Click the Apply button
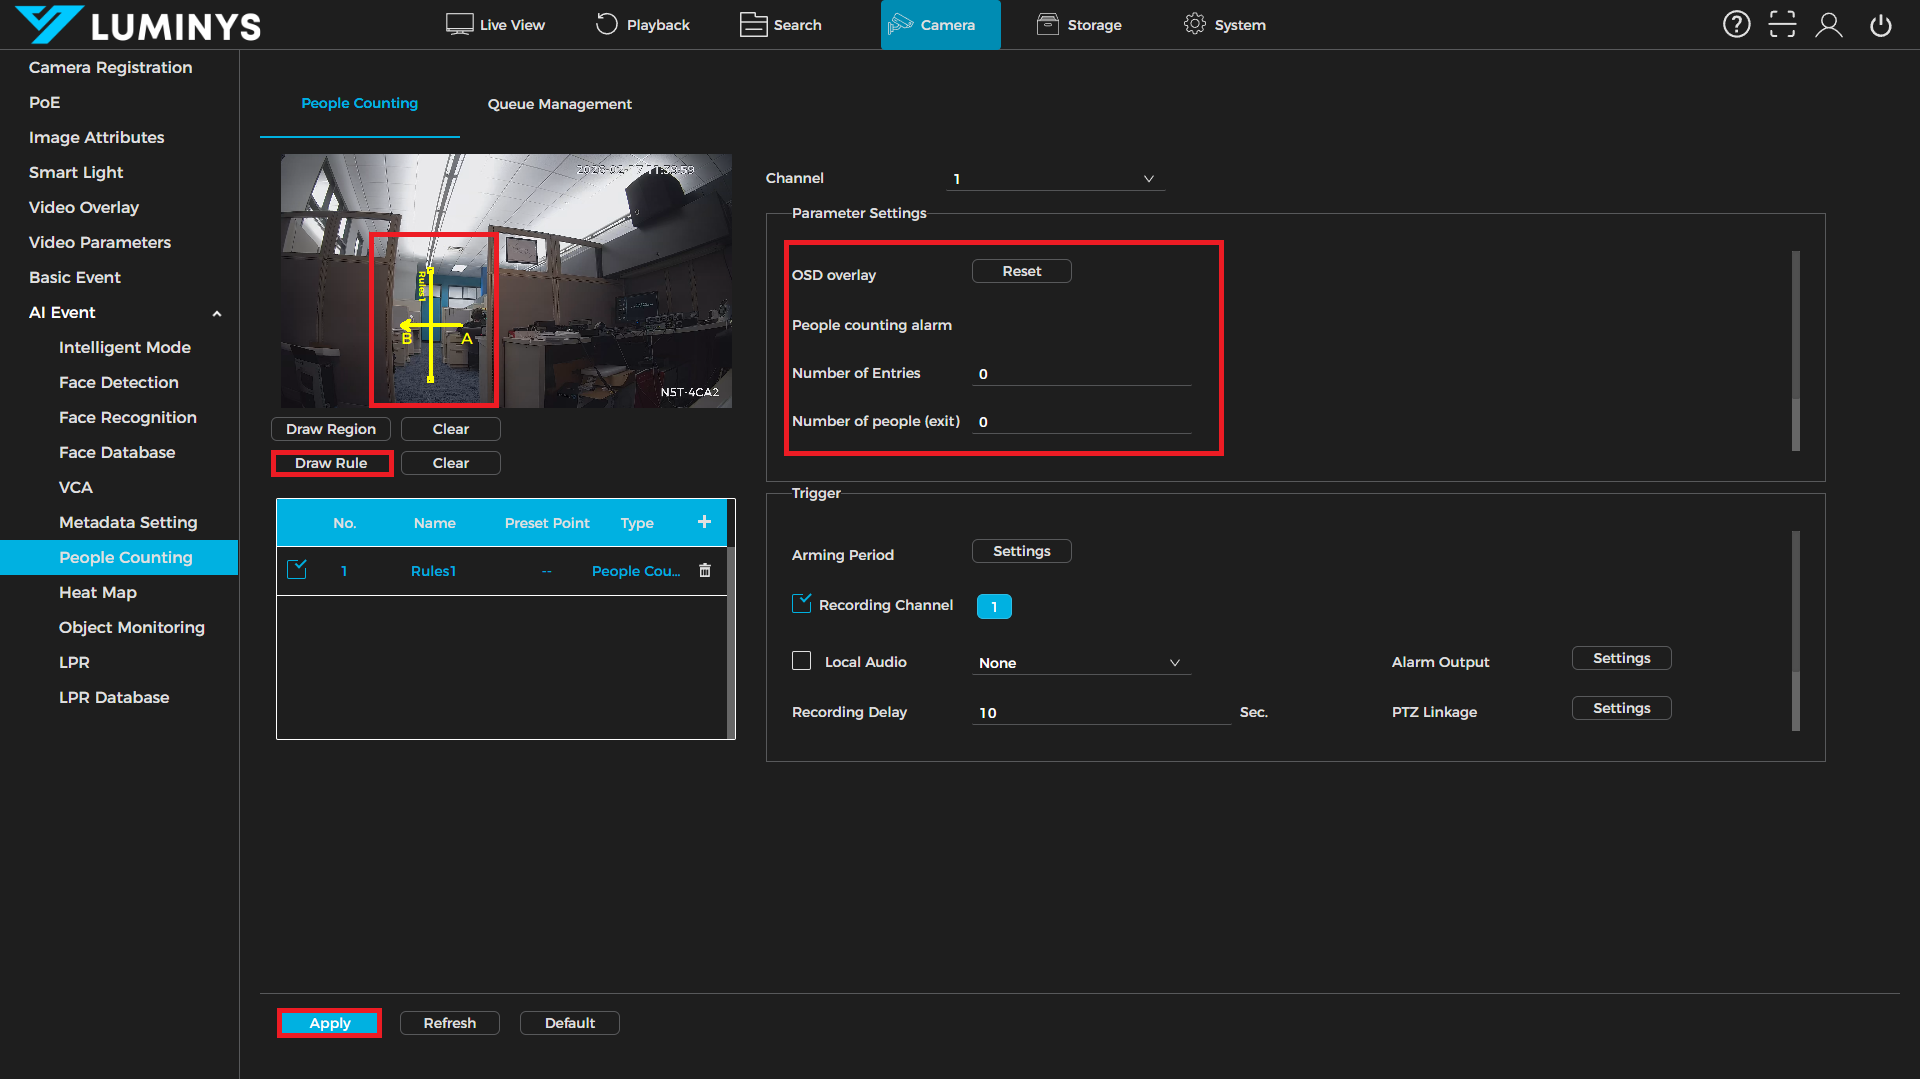Screen dimensions: 1920x1079 [x=329, y=1023]
